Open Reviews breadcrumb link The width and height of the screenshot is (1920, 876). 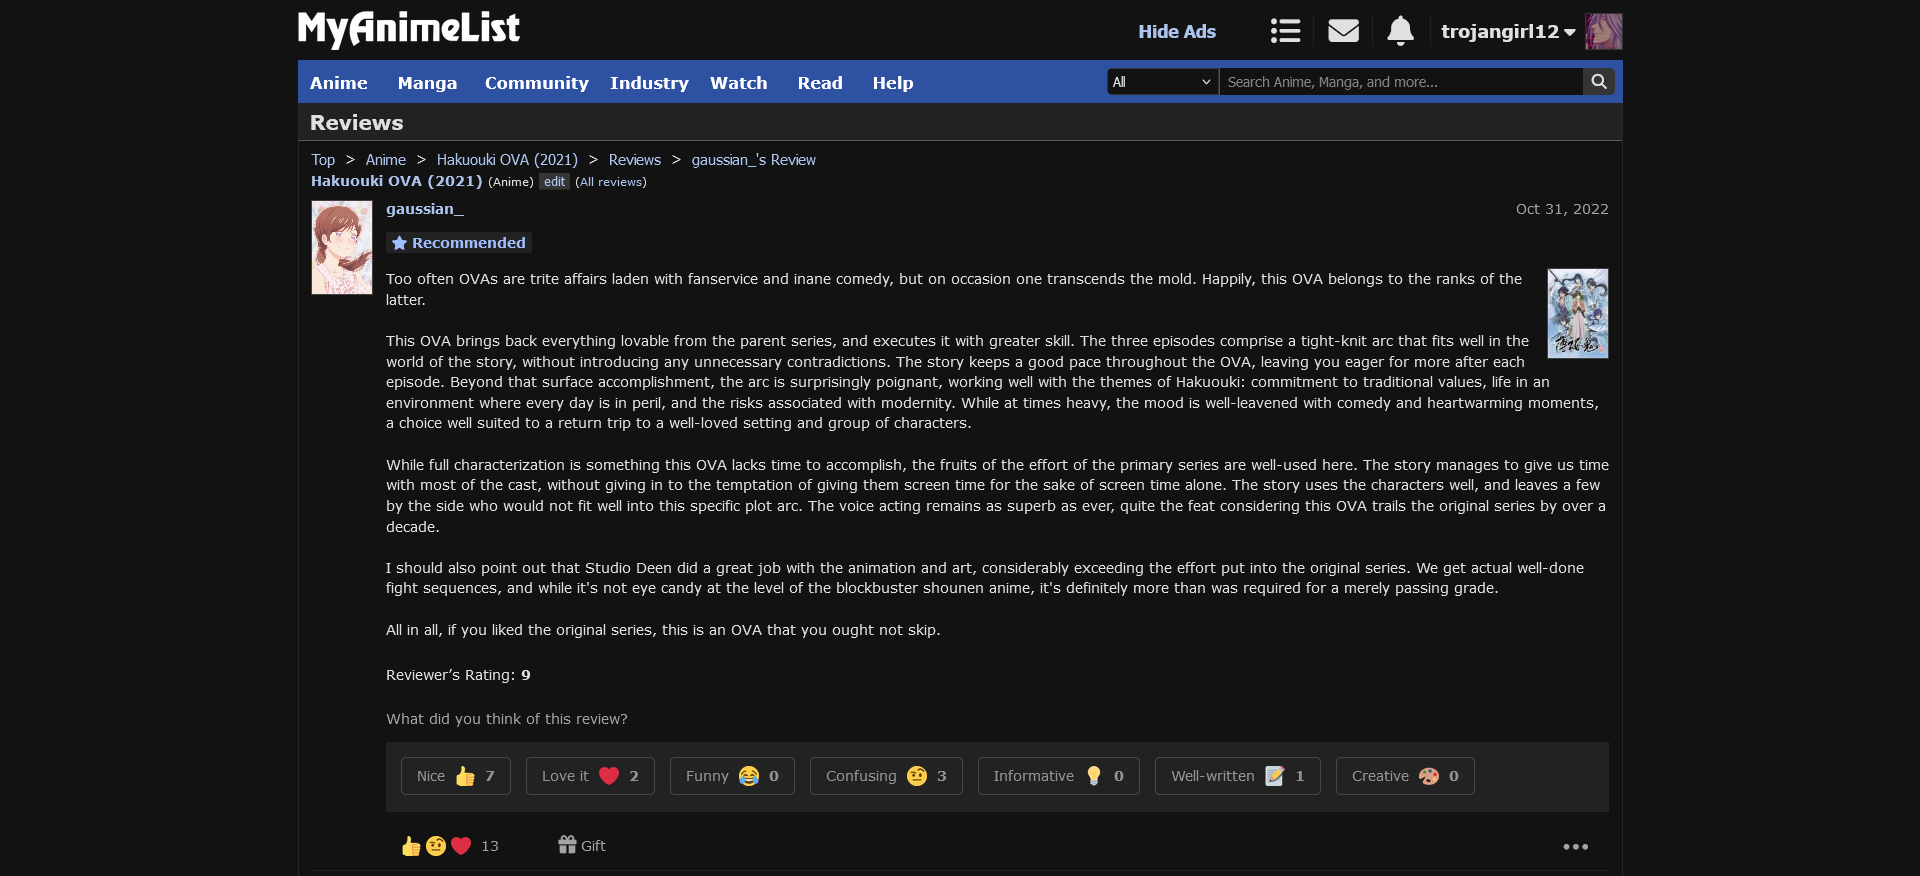tap(634, 160)
